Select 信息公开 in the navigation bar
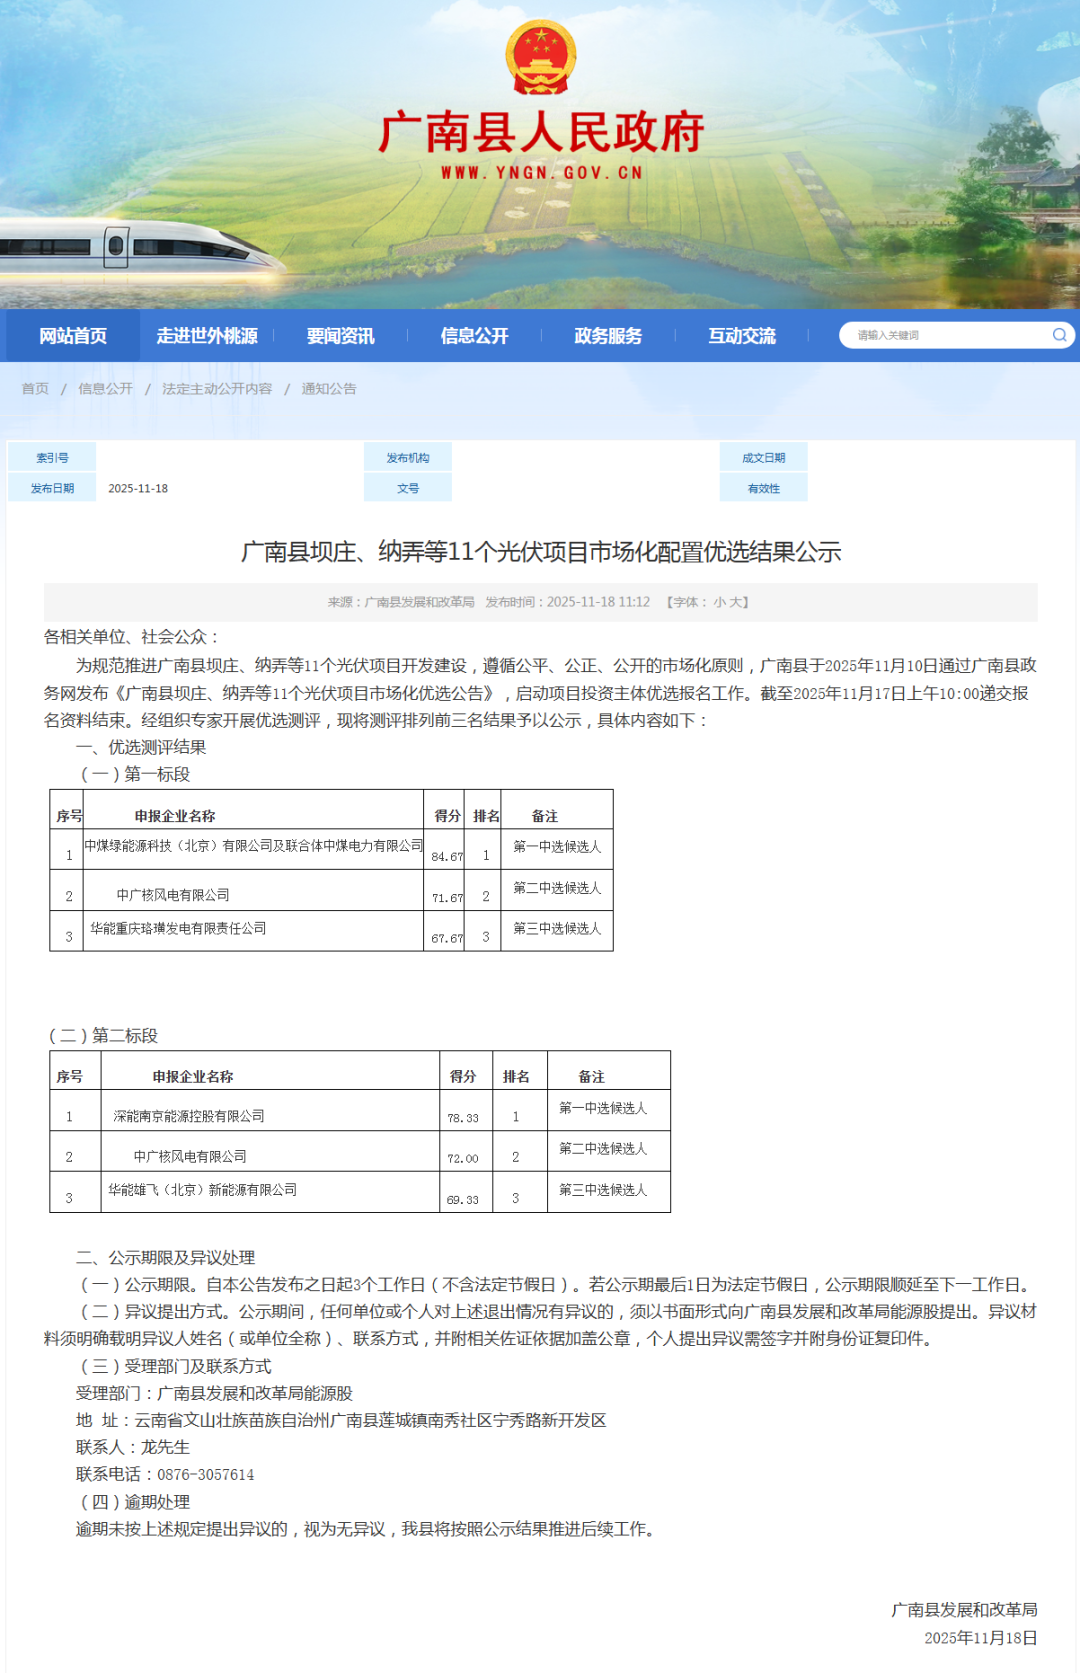 (474, 336)
